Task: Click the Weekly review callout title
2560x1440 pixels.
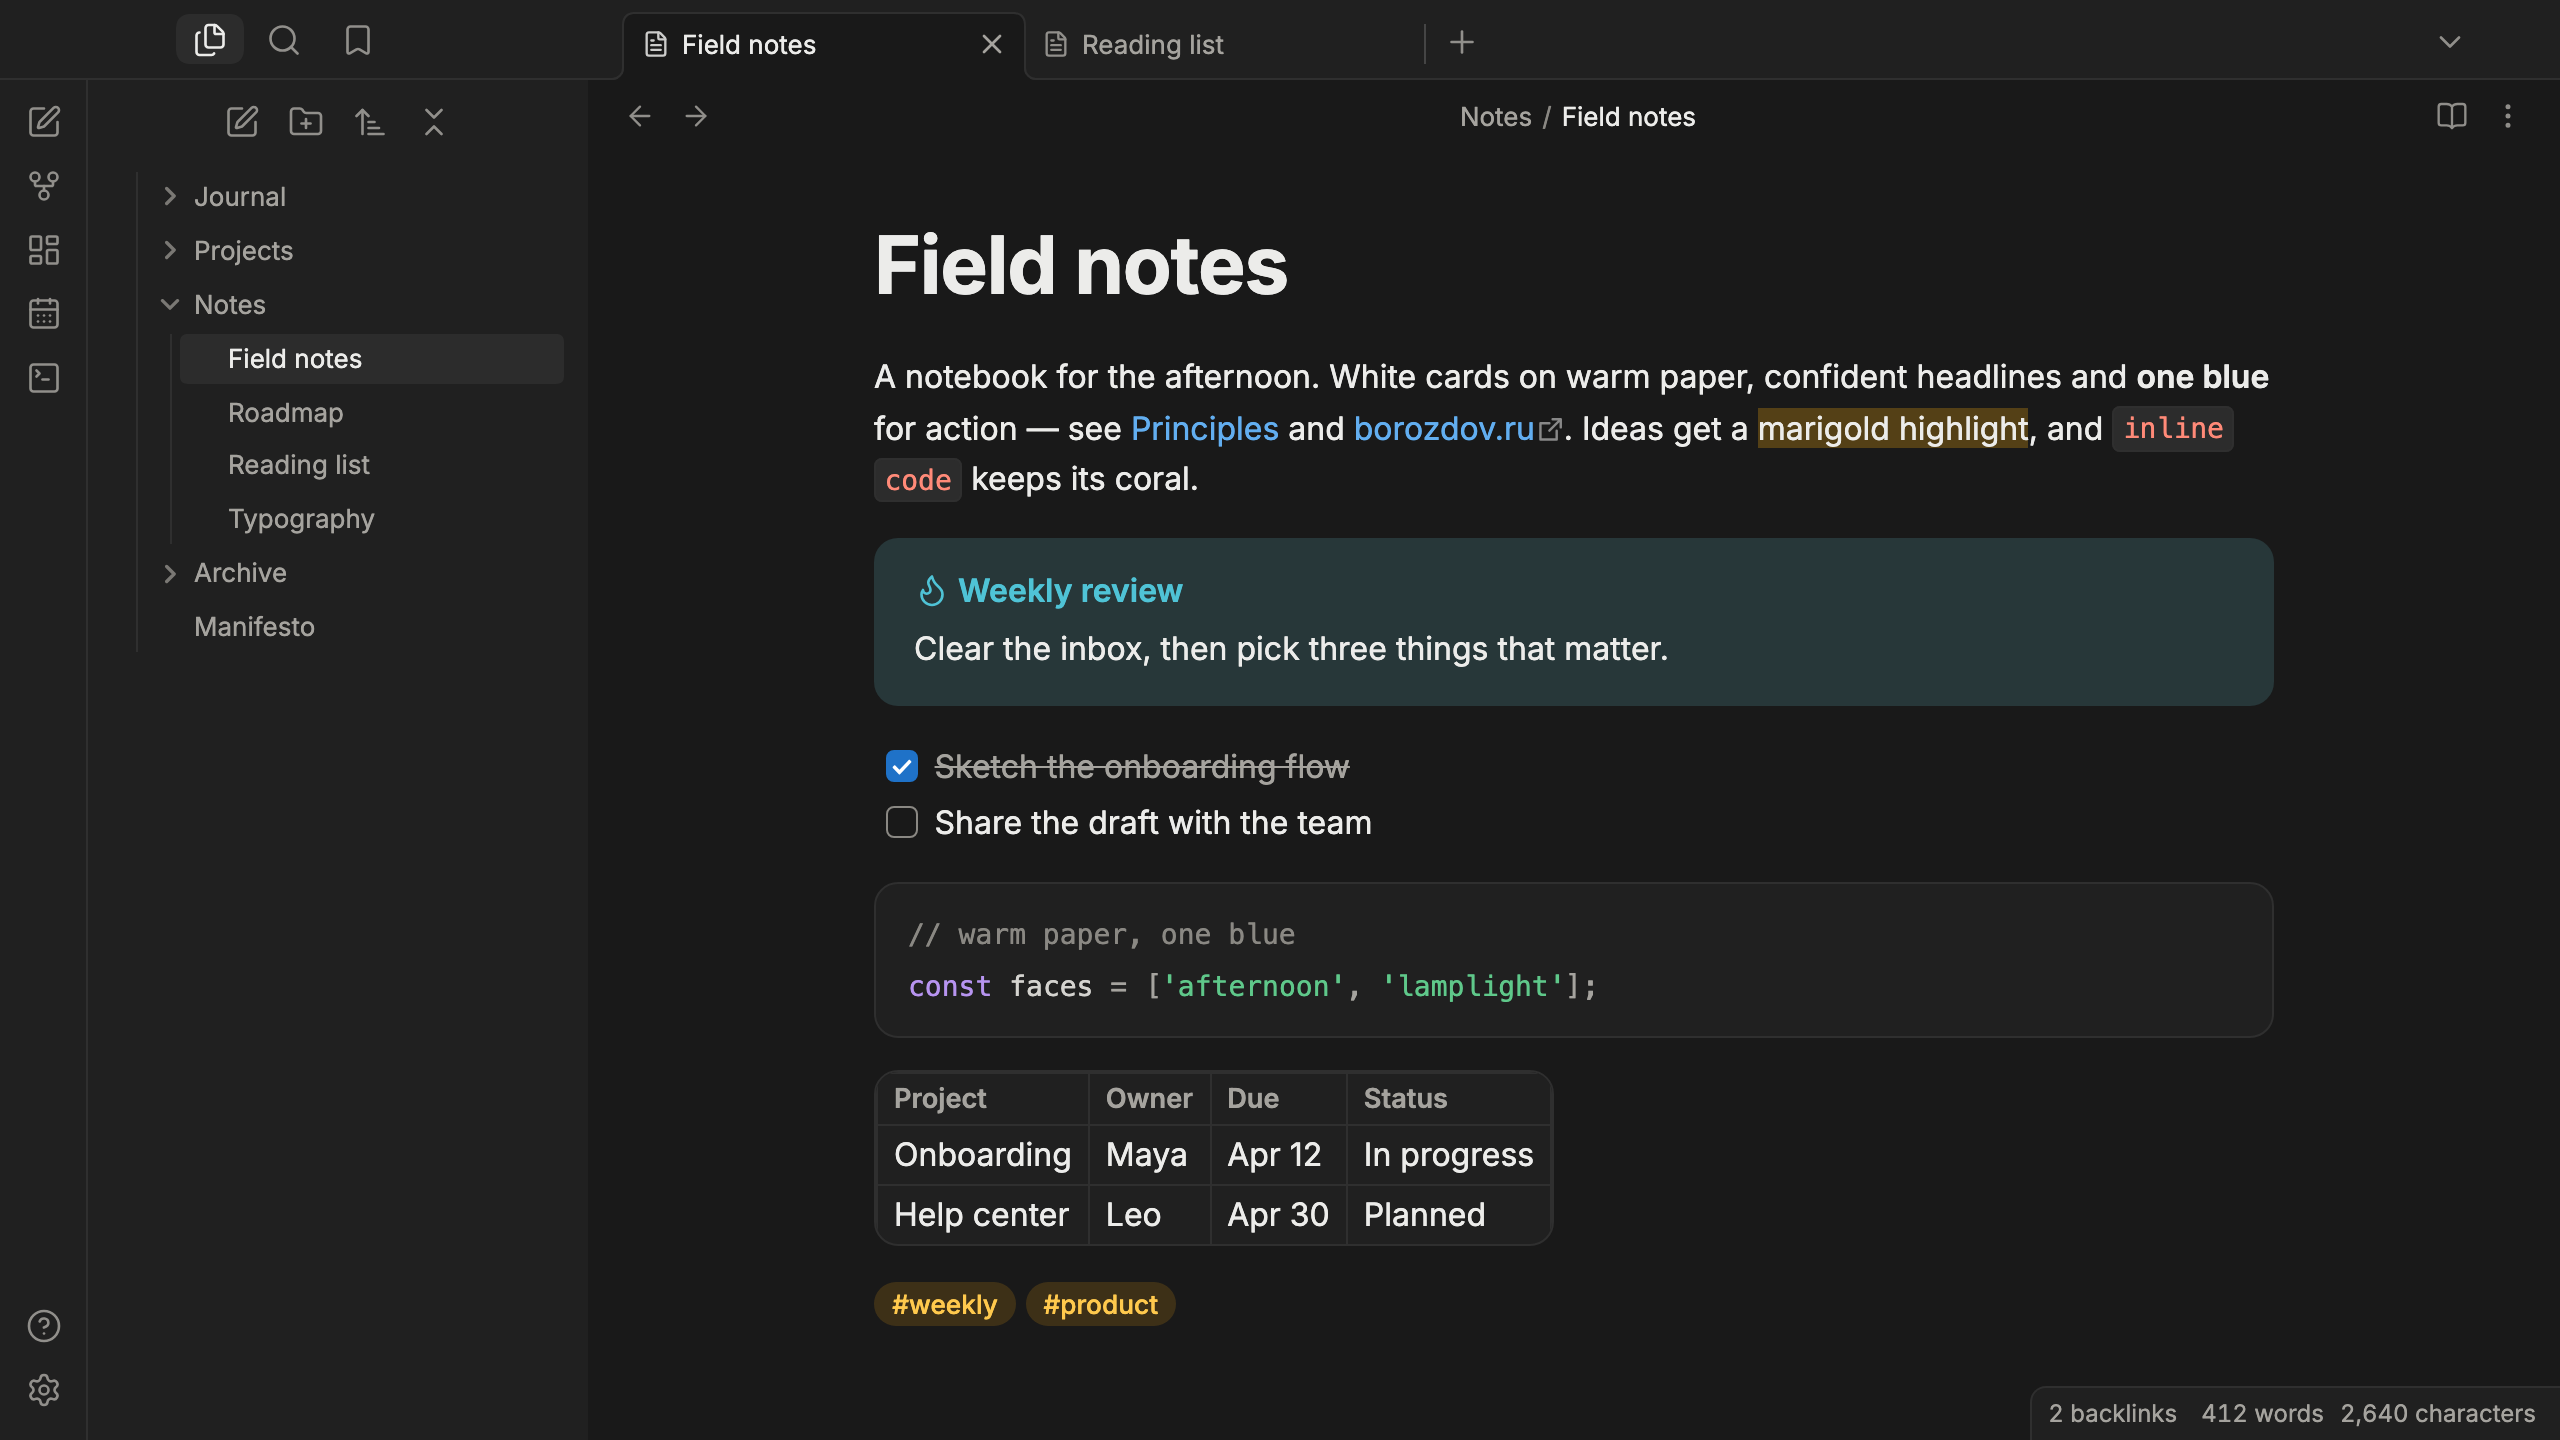Action: coord(1070,591)
